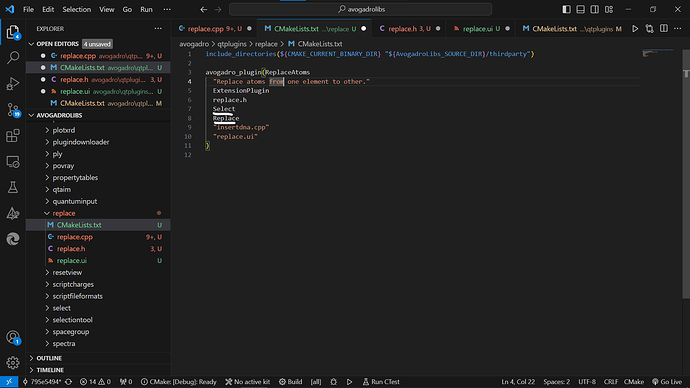Change CRLF line ending setting
This screenshot has width=690, height=388.
[610, 382]
